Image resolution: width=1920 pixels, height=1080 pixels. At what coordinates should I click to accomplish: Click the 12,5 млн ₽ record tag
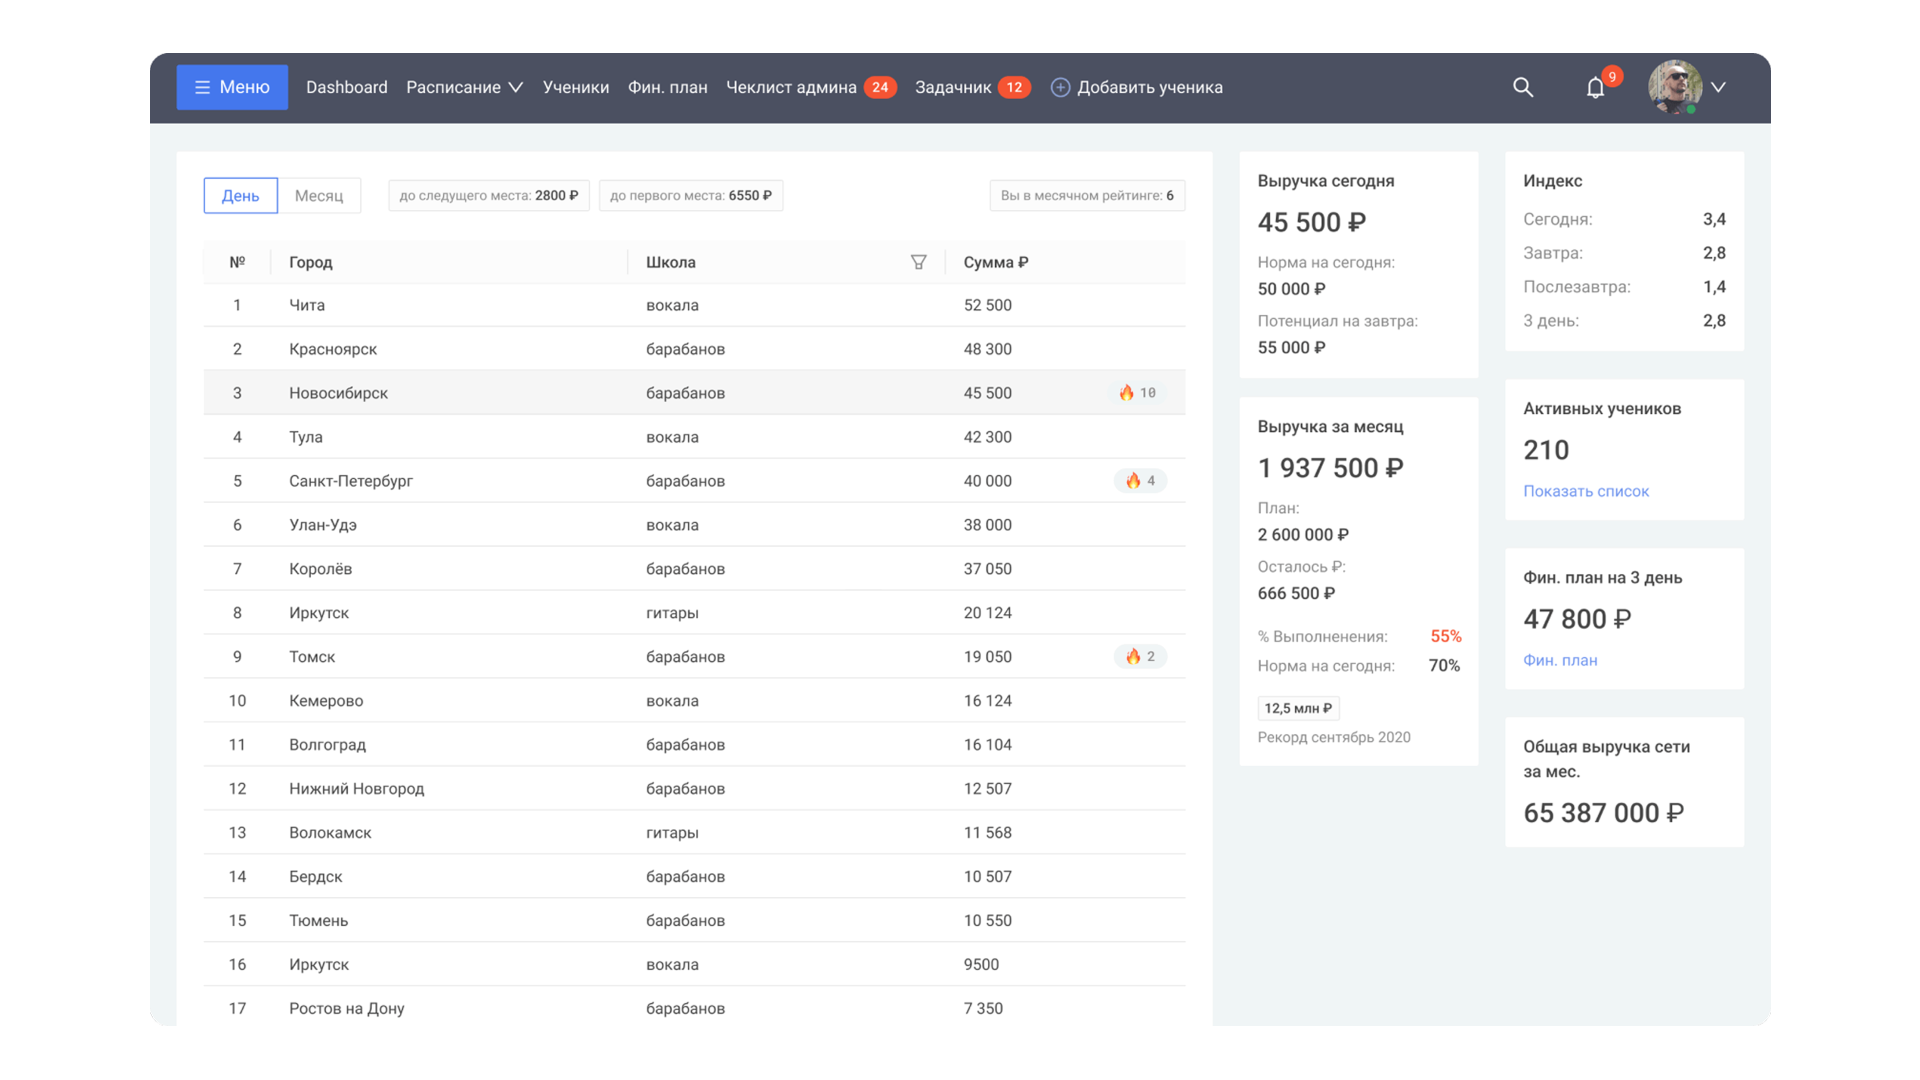coord(1297,708)
